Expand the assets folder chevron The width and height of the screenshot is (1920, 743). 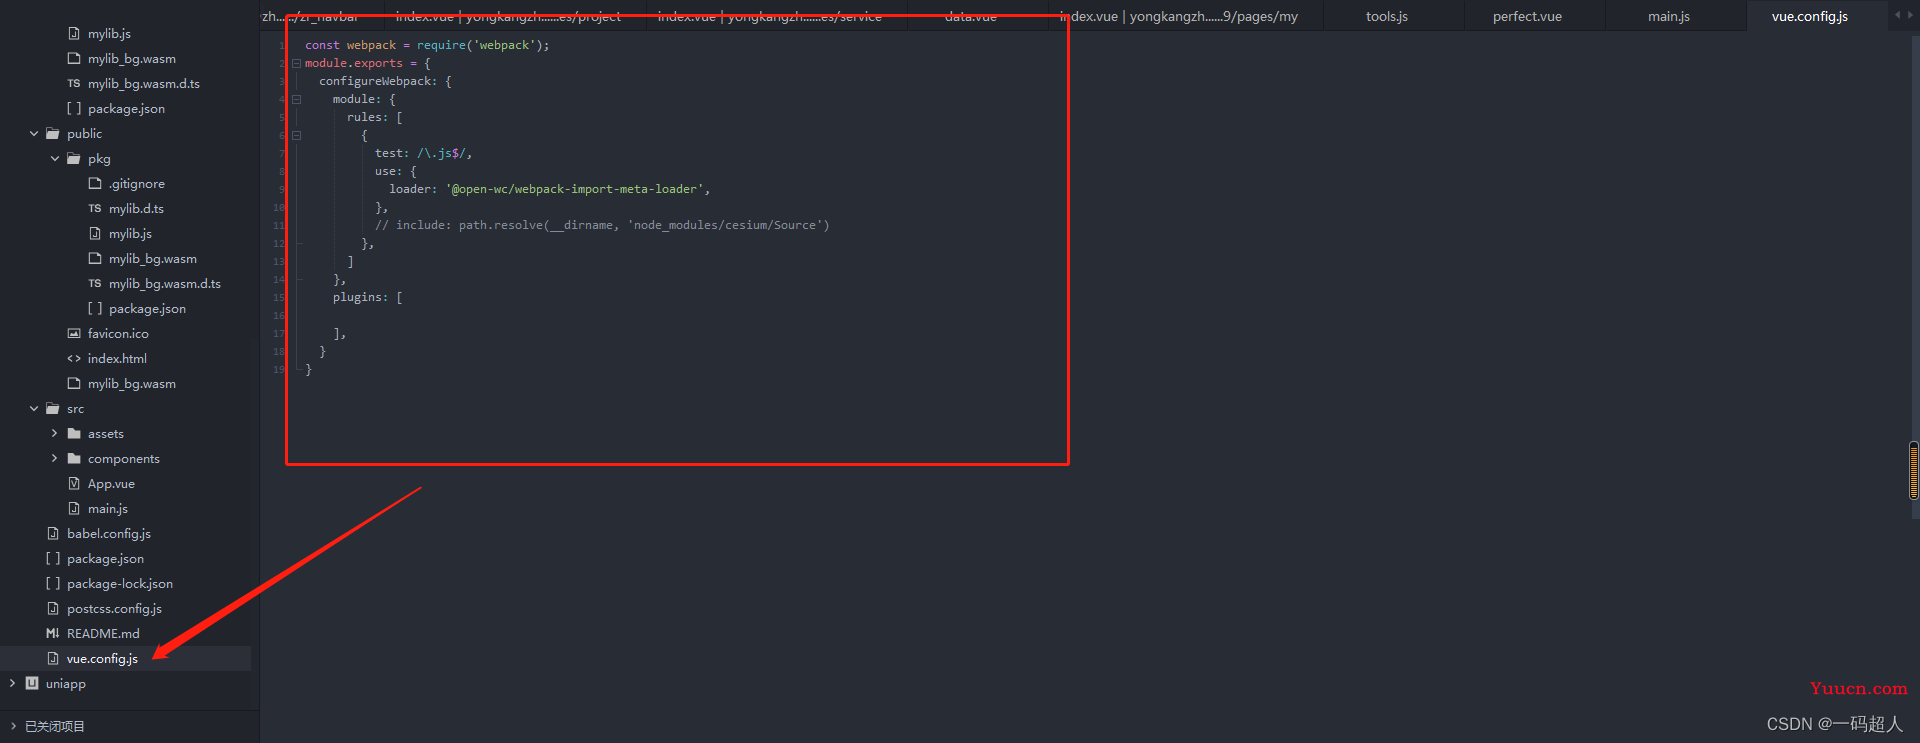tap(54, 434)
